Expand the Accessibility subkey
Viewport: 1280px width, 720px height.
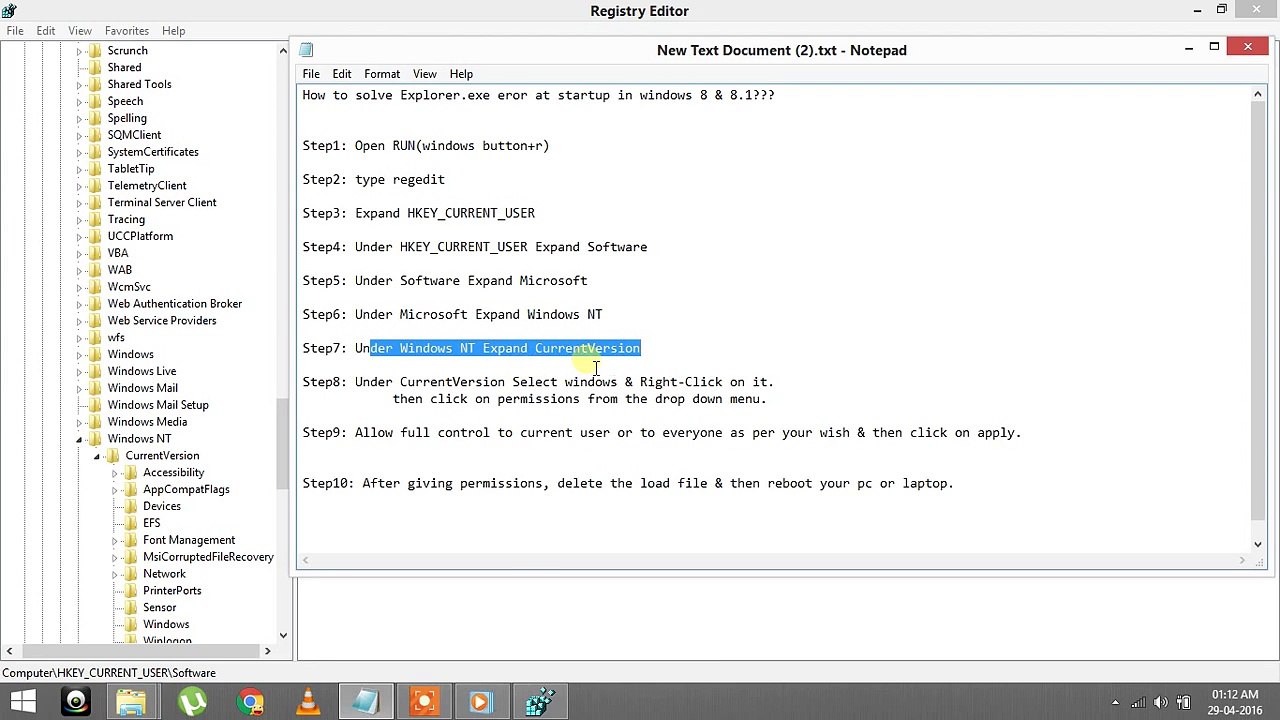tap(115, 473)
